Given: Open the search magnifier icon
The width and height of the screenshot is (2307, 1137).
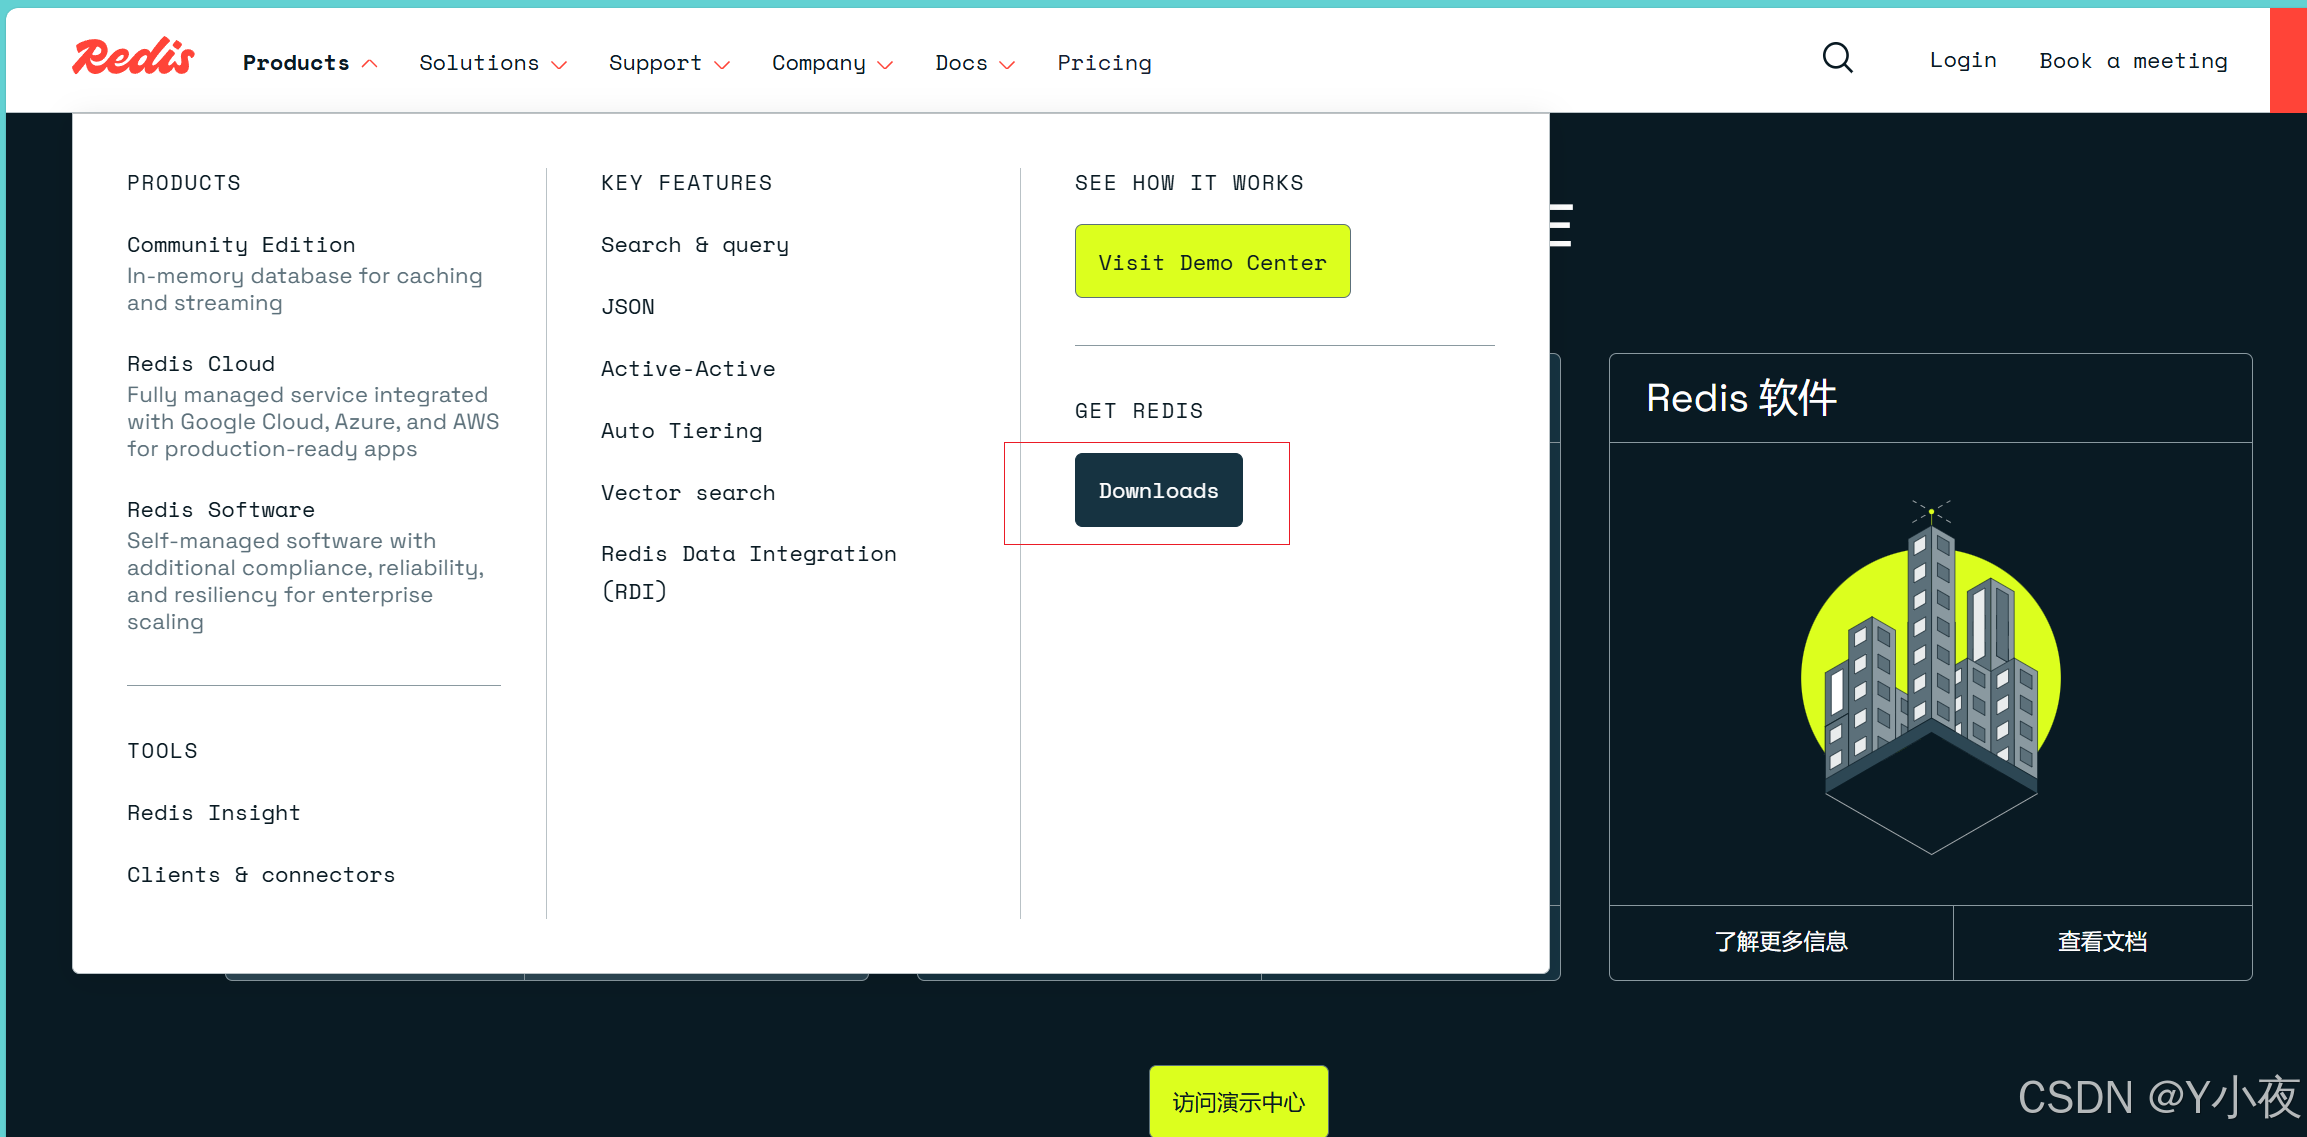Looking at the screenshot, I should [x=1837, y=59].
